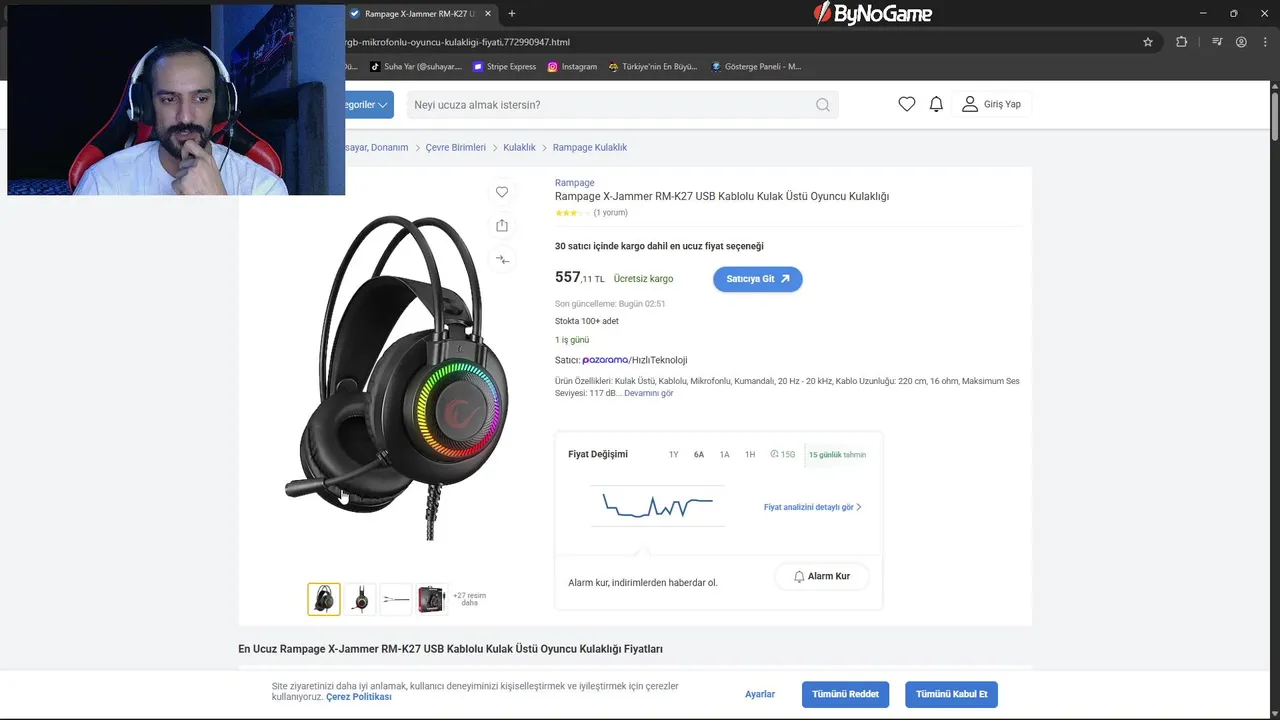Image resolution: width=1280 pixels, height=720 pixels.
Task: Open media control icon in Chrome toolbar
Action: point(1217,42)
